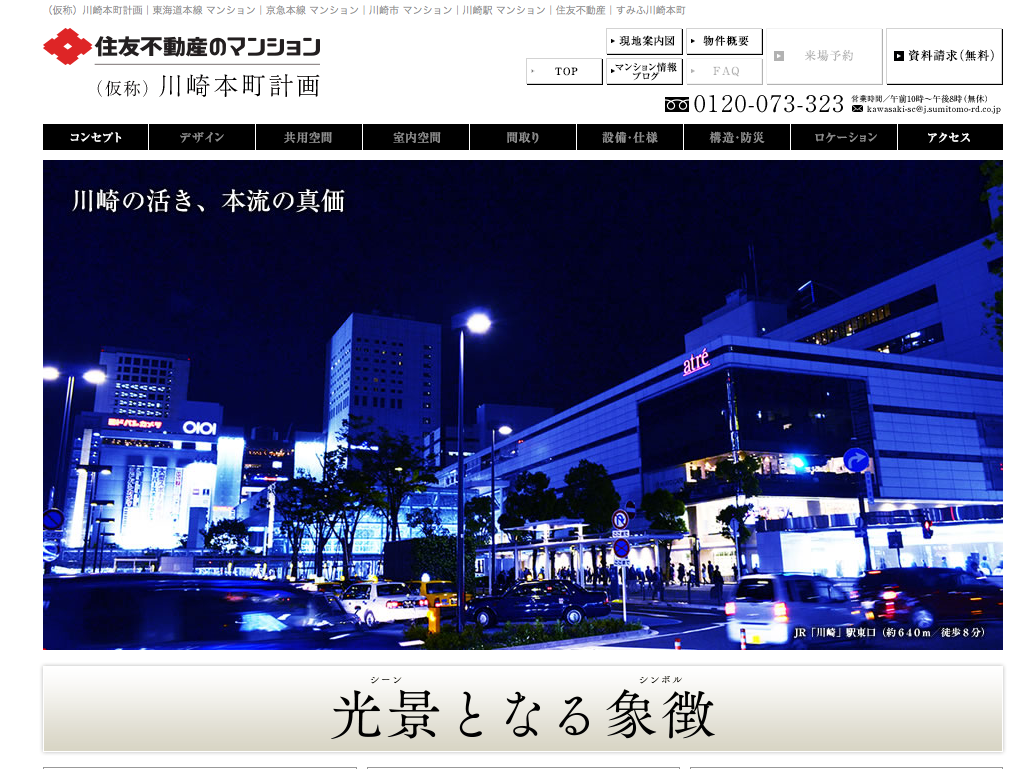1029x769 pixels.
Task: Click the Kawasaki station night hero image
Action: 522,405
